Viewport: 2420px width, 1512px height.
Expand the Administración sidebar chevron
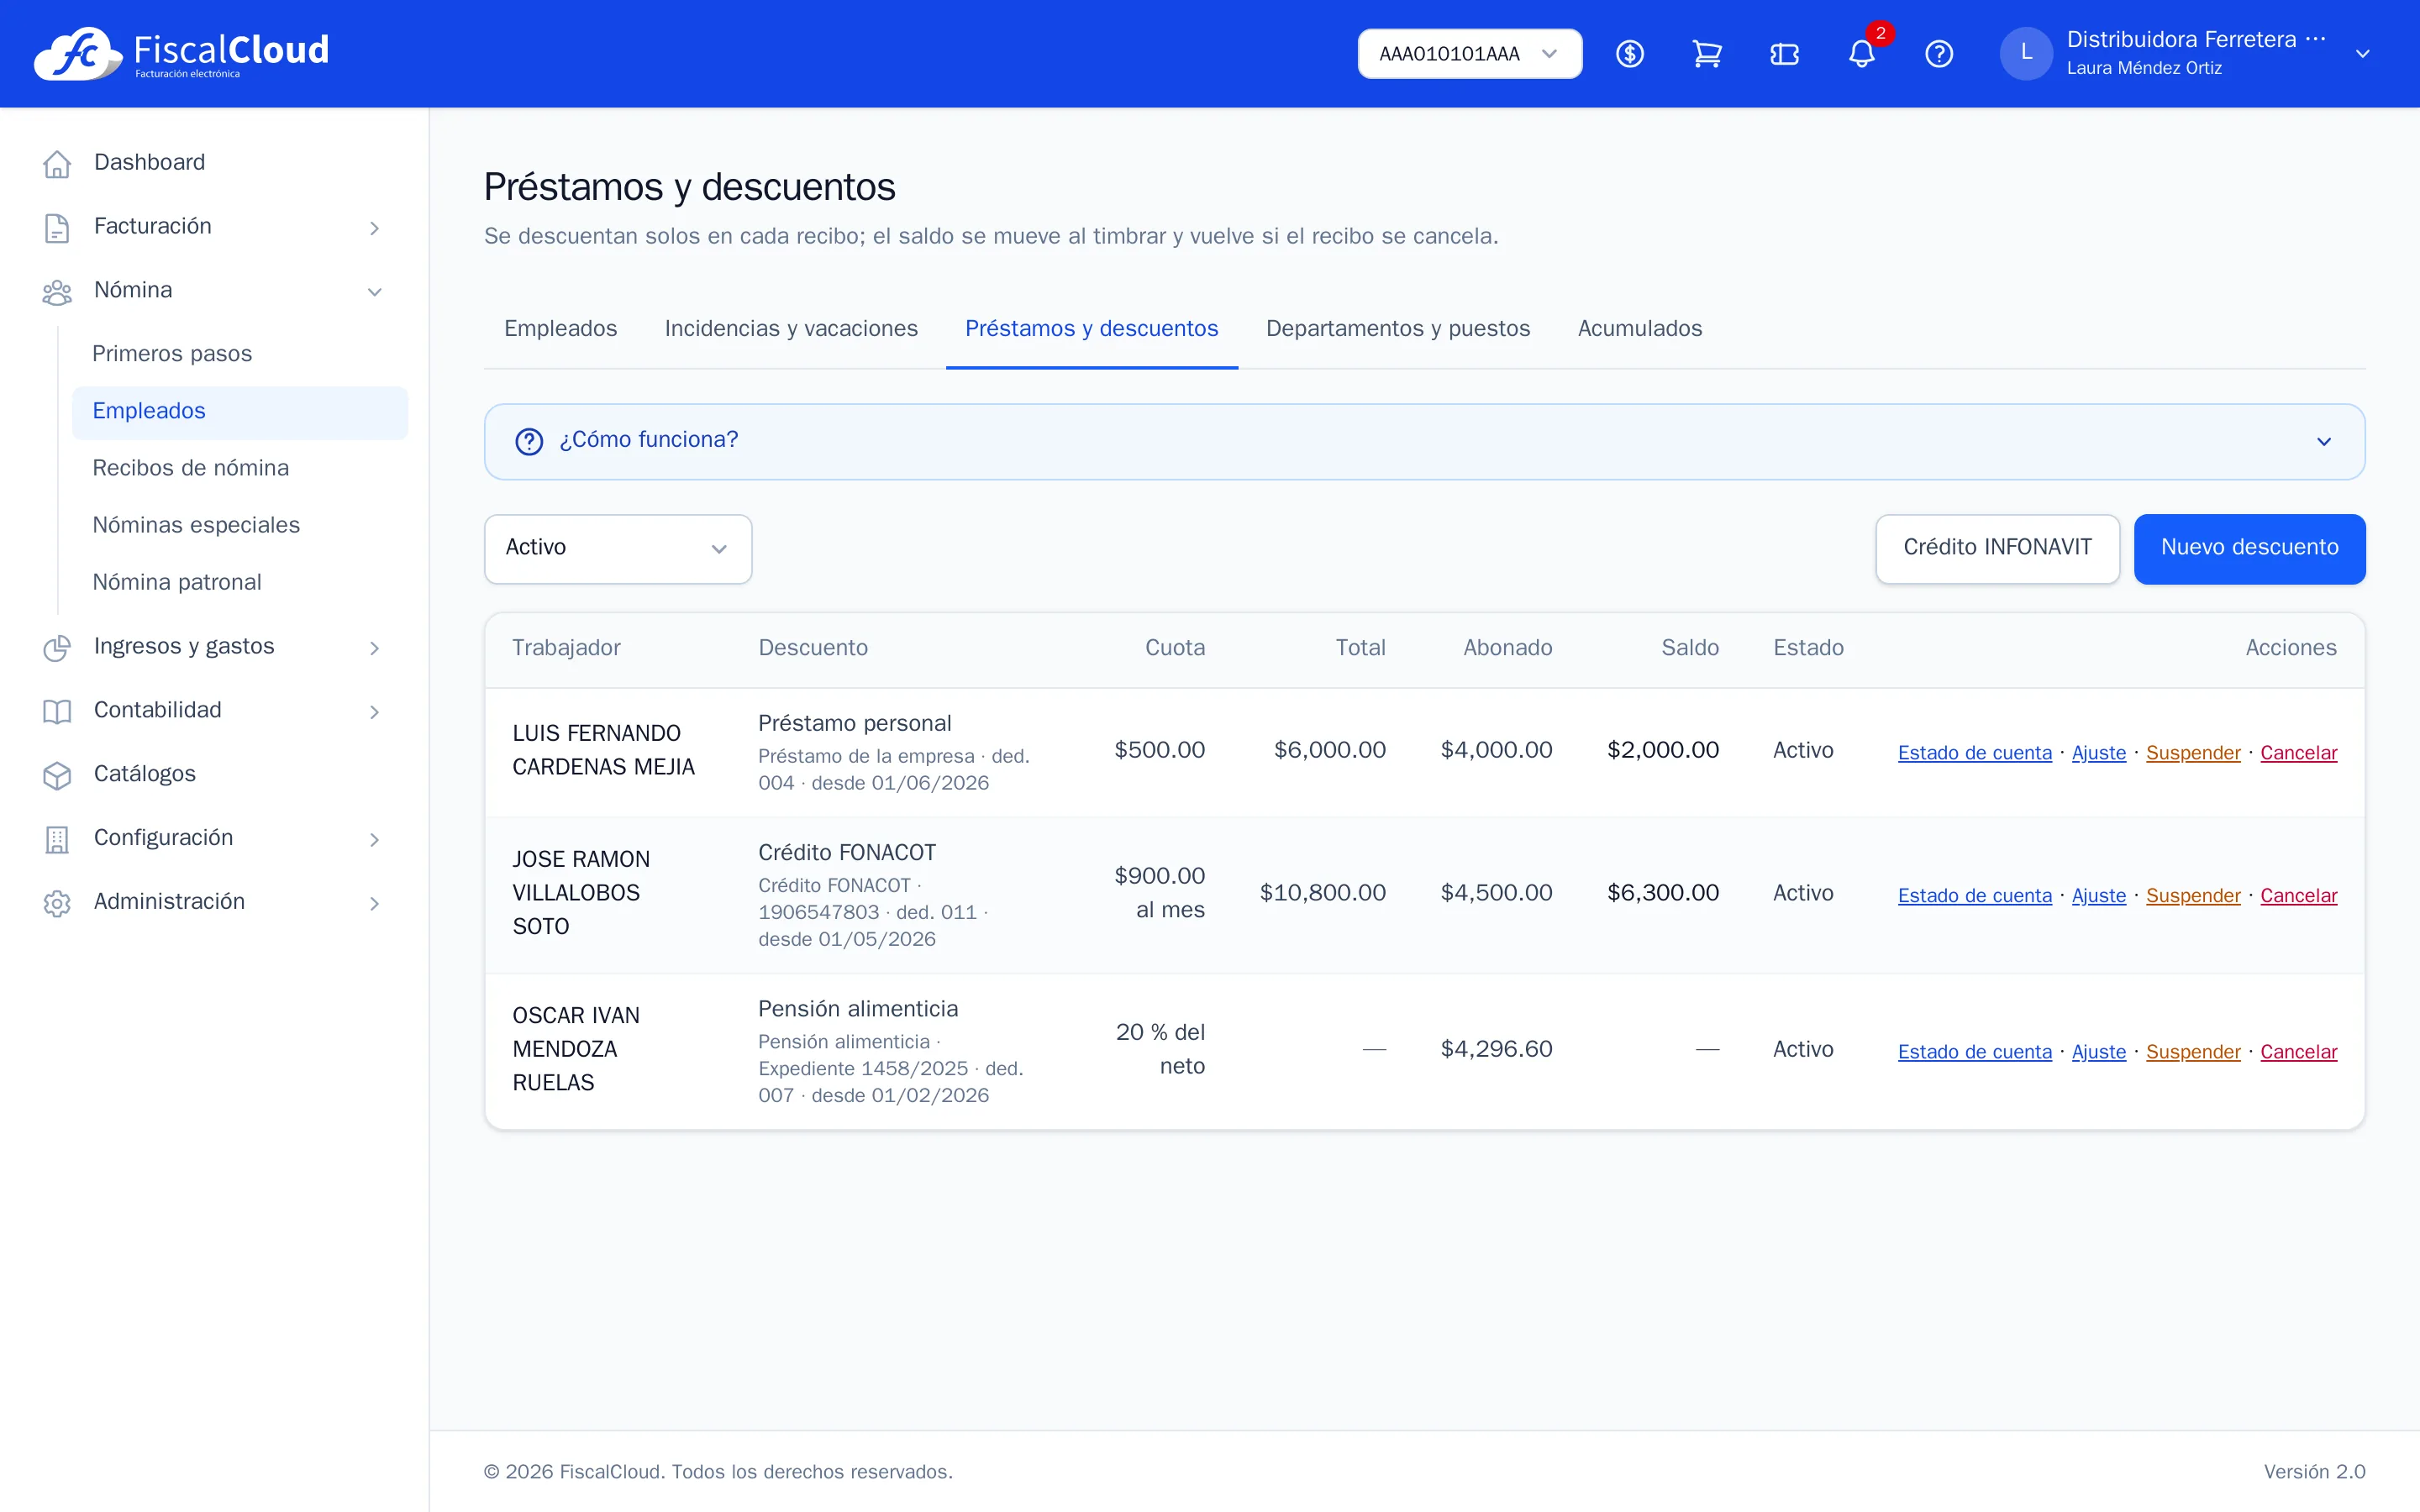(x=374, y=903)
